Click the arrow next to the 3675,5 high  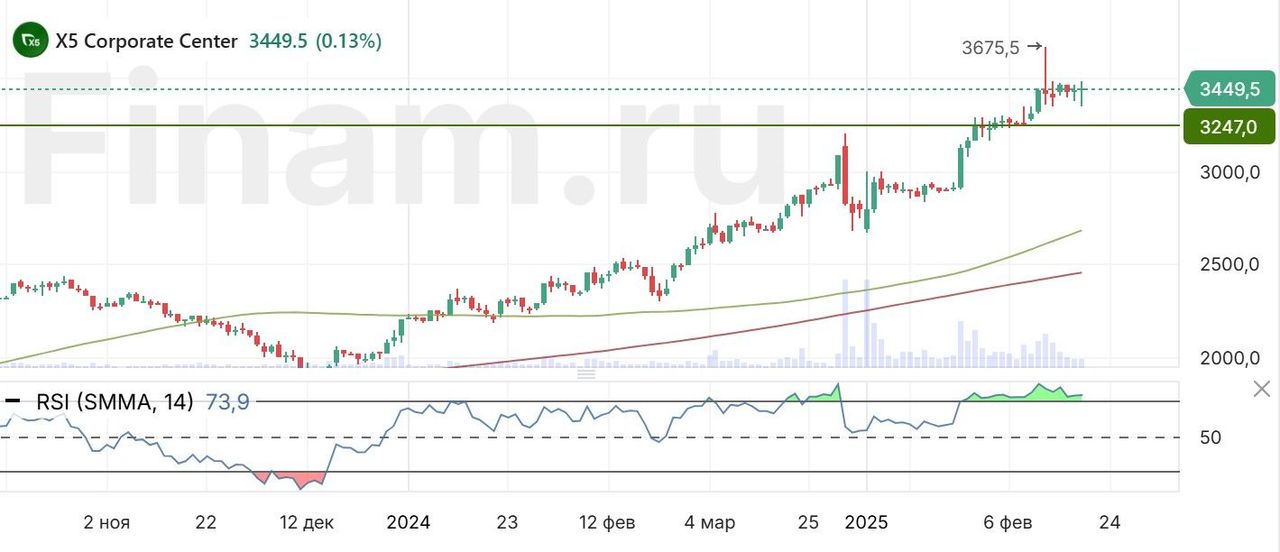[x=1034, y=46]
